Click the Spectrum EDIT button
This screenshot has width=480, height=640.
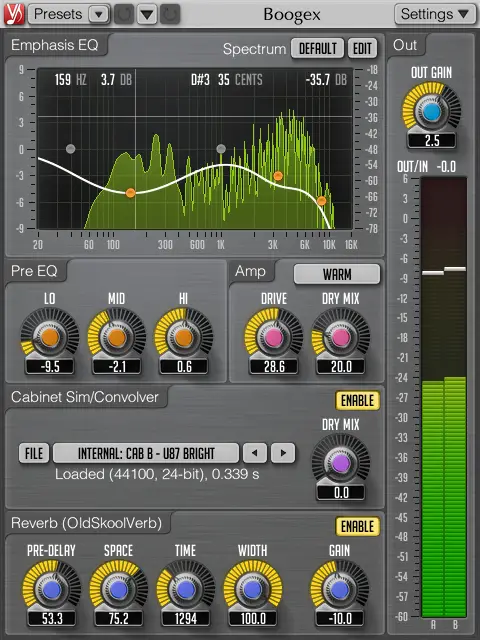(362, 49)
